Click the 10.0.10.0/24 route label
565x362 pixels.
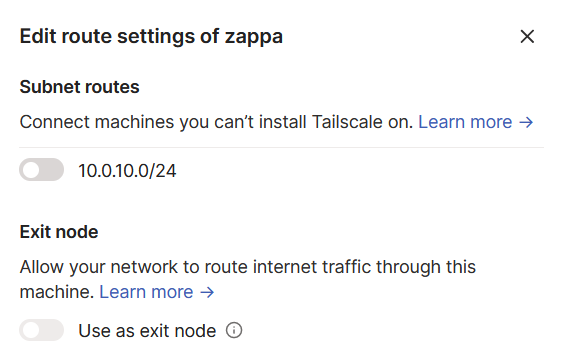127,171
